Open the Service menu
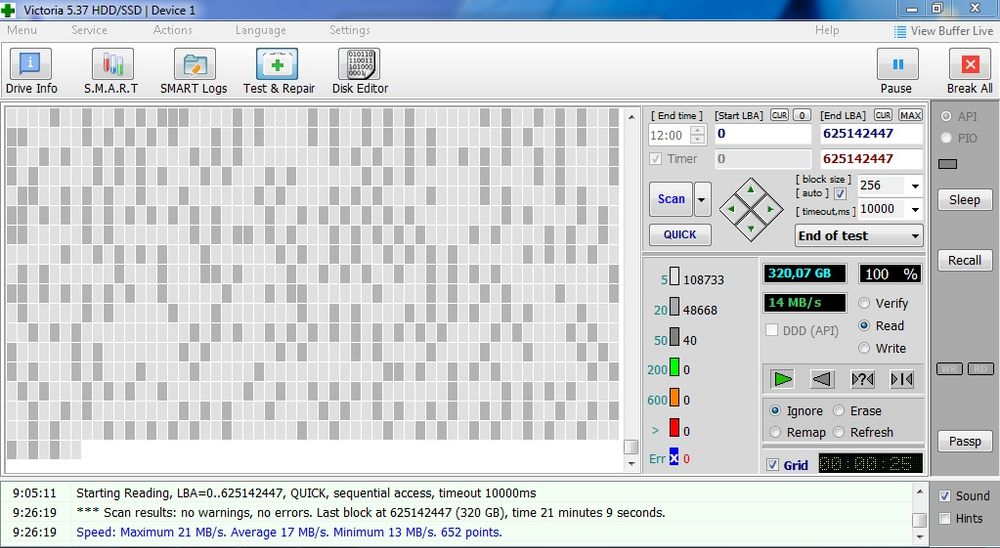The width and height of the screenshot is (1000, 548). (89, 30)
